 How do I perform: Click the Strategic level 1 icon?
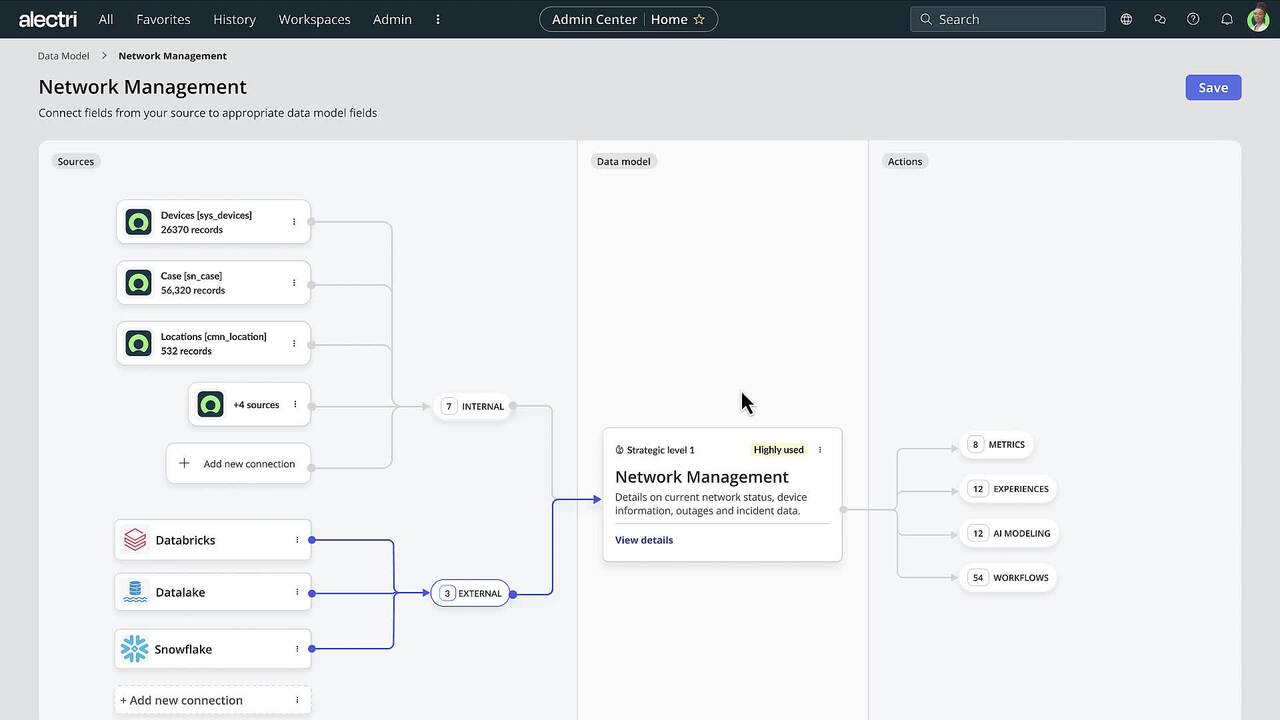point(619,450)
